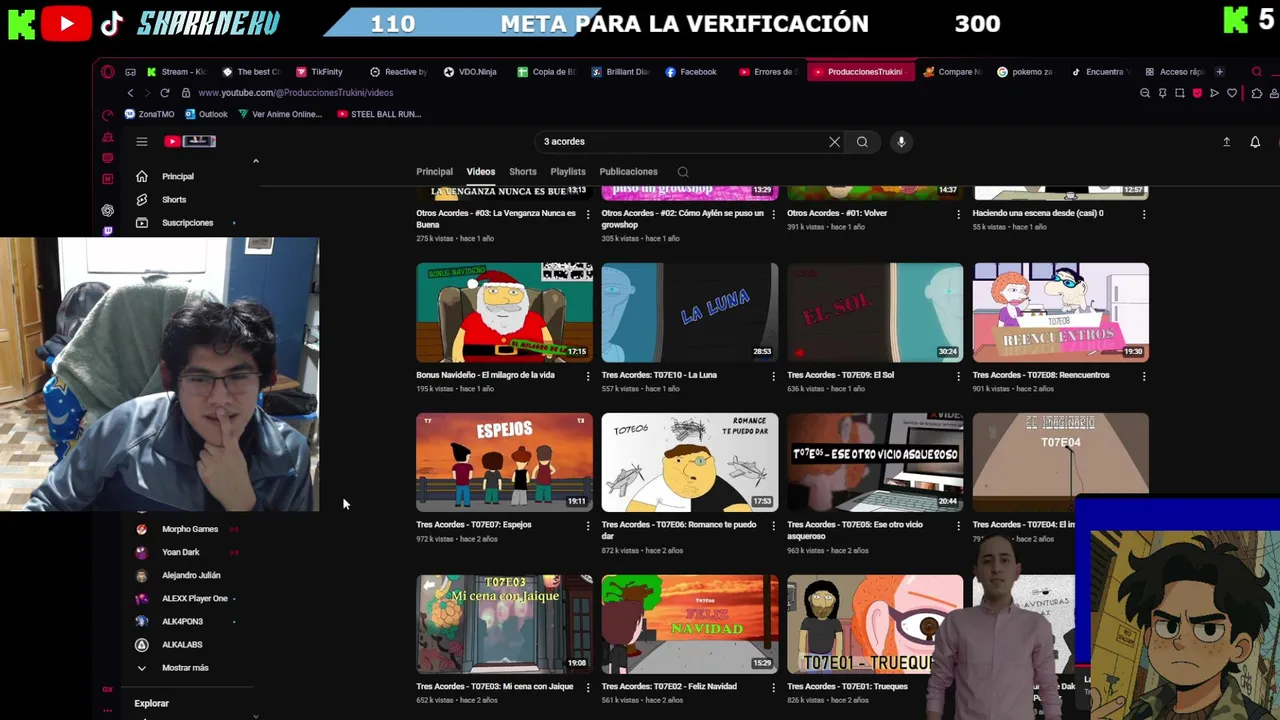Open options menu for La Luna video

pos(773,376)
